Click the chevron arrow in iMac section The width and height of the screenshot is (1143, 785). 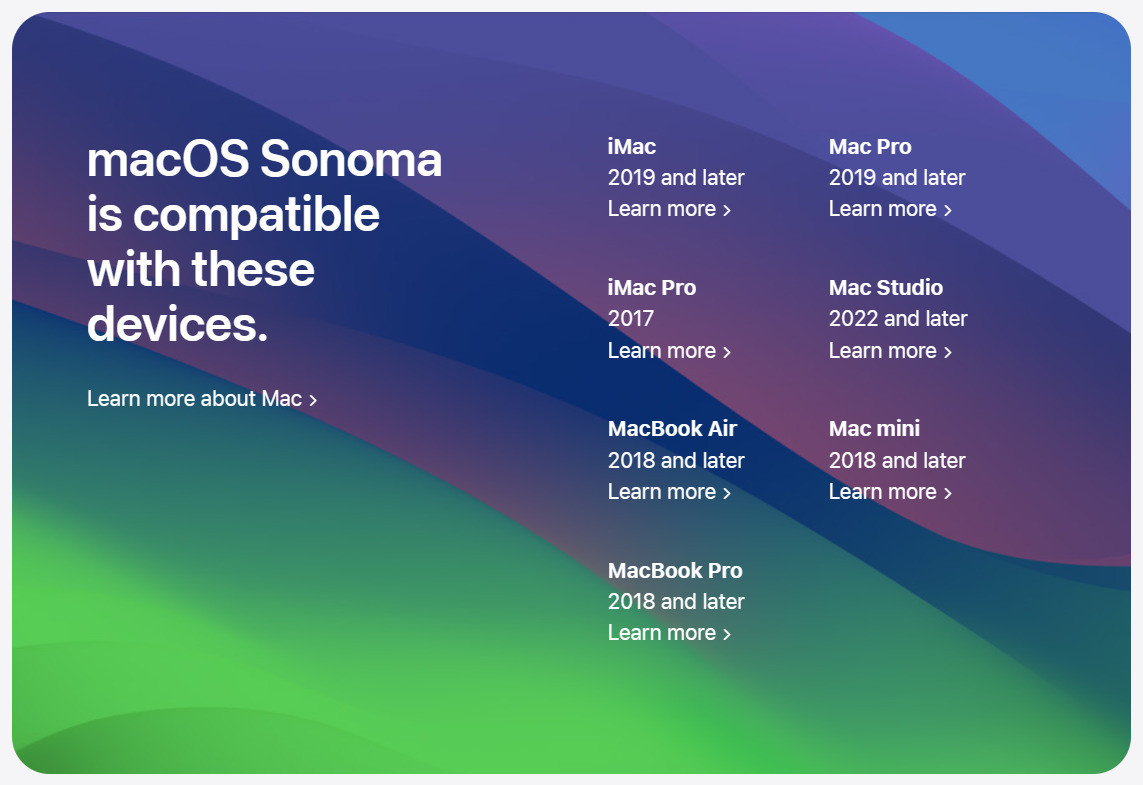(727, 211)
